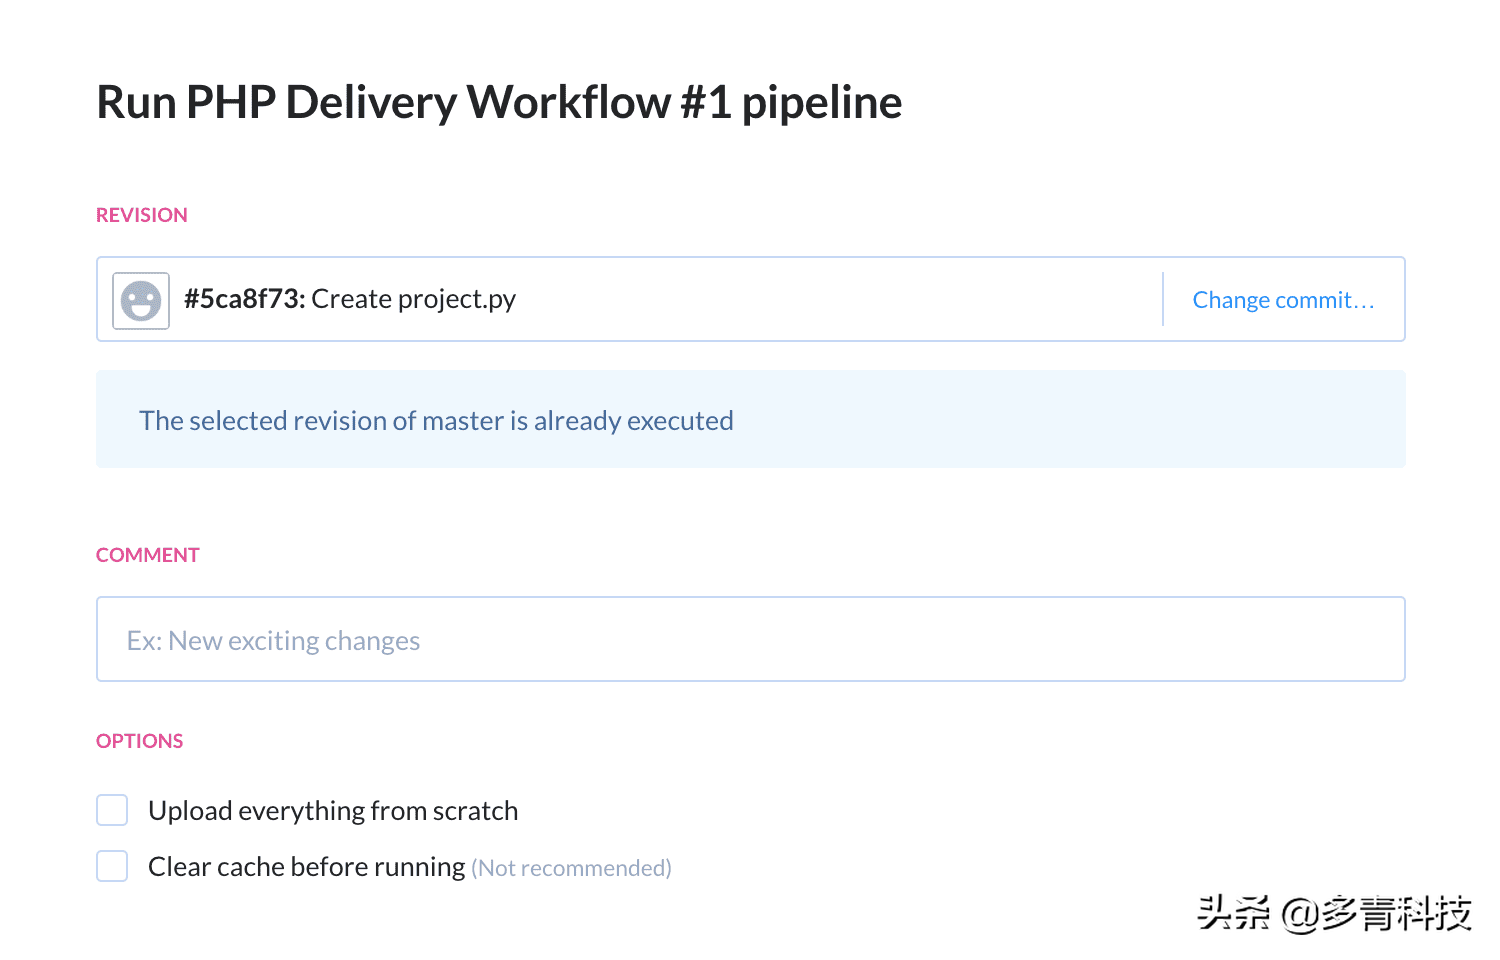Tick Clear cache before running checkbox
The image size is (1500, 960).
click(x=112, y=866)
